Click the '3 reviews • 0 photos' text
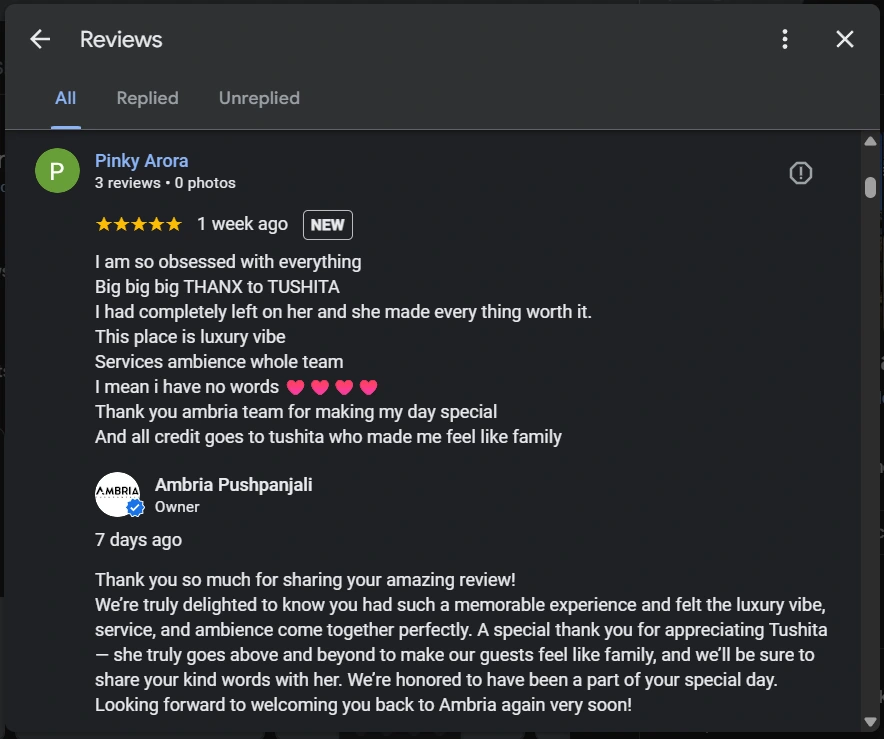The width and height of the screenshot is (884, 739). point(165,183)
